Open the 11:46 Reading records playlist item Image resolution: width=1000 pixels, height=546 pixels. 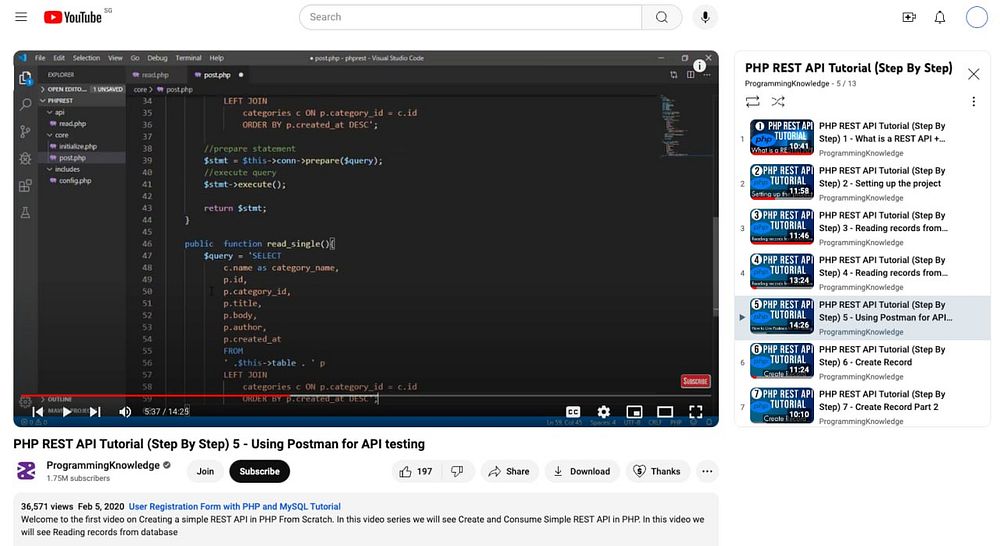(x=862, y=228)
